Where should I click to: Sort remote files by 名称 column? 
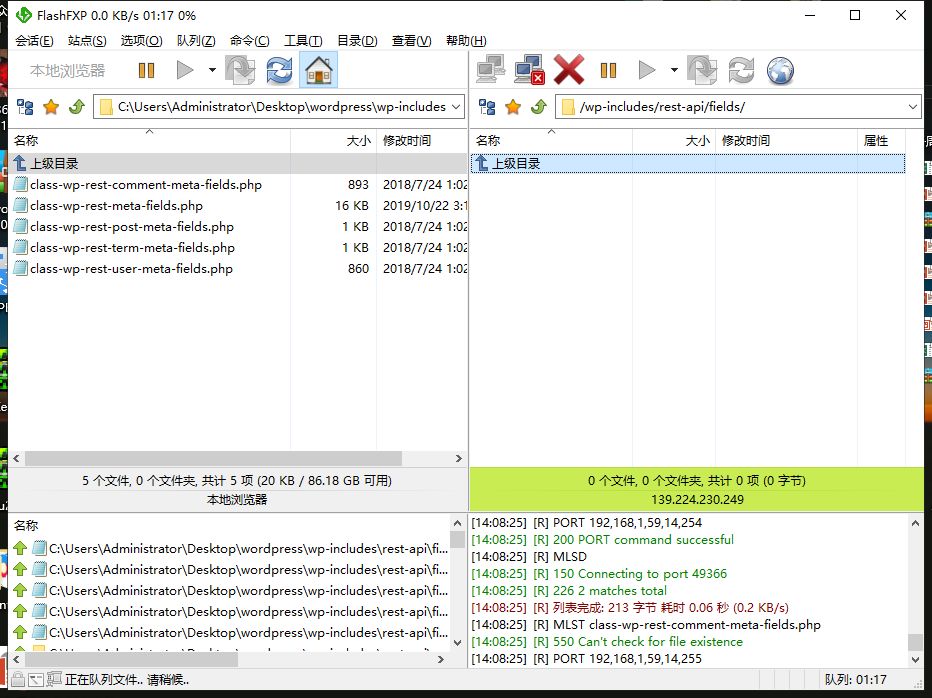click(551, 140)
